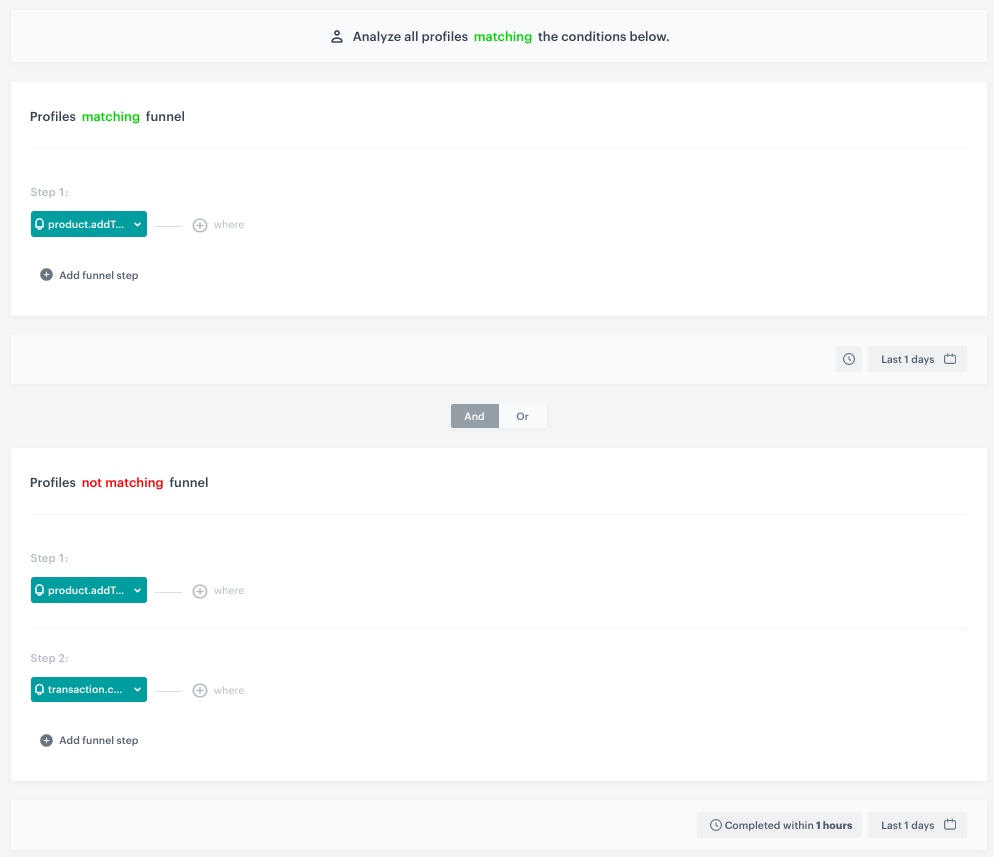Click the green matching link in the top header

[x=502, y=36]
